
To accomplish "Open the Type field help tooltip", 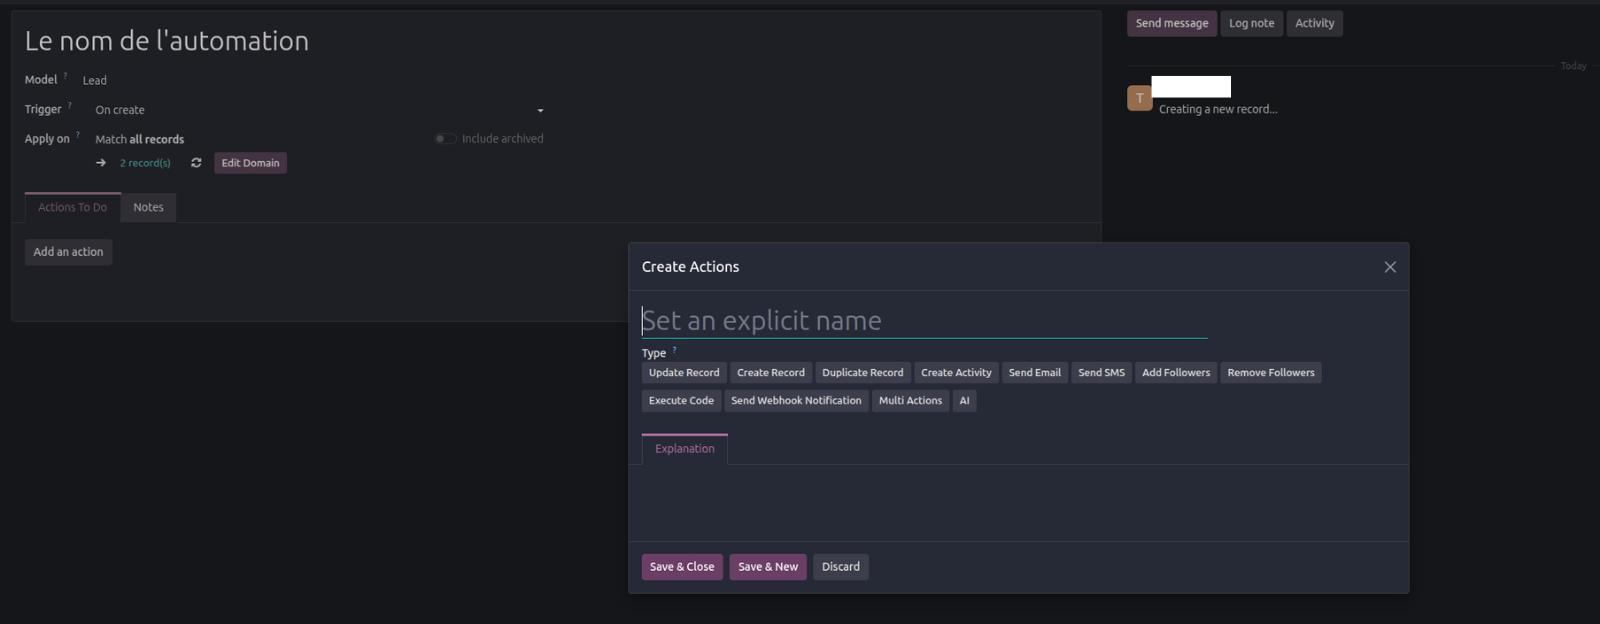I will tap(674, 350).
